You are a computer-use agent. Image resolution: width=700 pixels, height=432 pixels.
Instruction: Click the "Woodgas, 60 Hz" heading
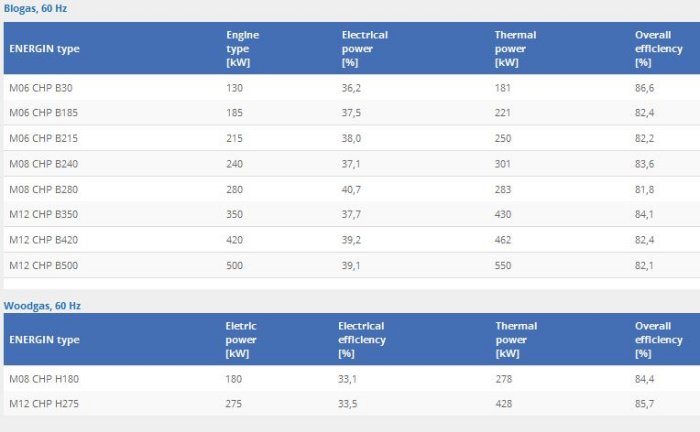42,305
